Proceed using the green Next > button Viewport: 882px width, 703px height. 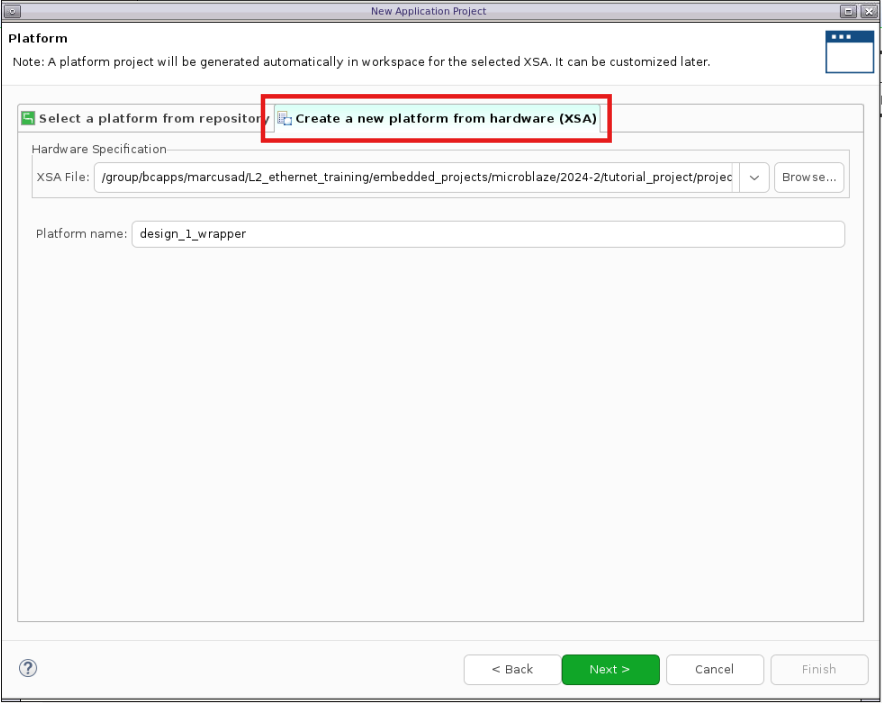[x=610, y=669]
